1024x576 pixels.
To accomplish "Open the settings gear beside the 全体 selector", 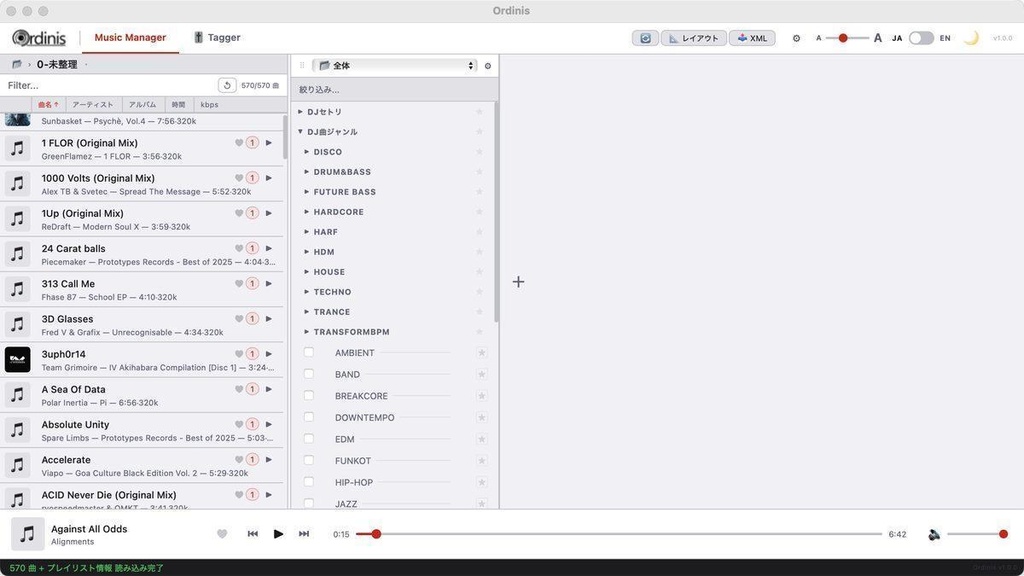I will [x=487, y=65].
